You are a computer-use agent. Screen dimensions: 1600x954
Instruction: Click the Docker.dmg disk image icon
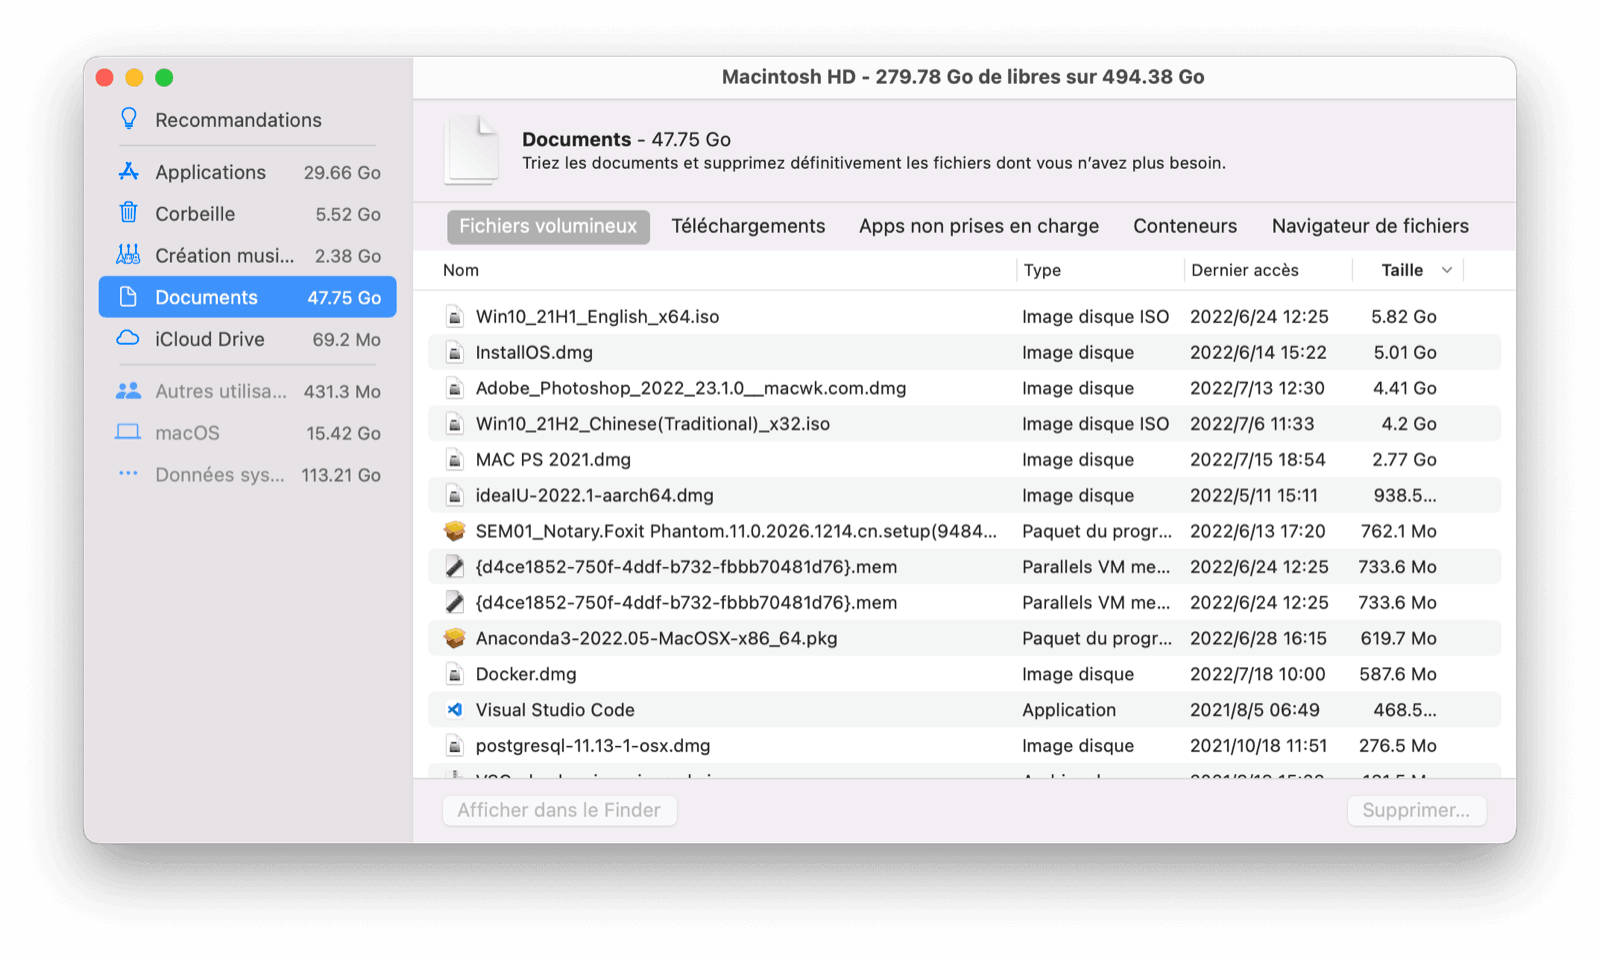click(x=455, y=674)
